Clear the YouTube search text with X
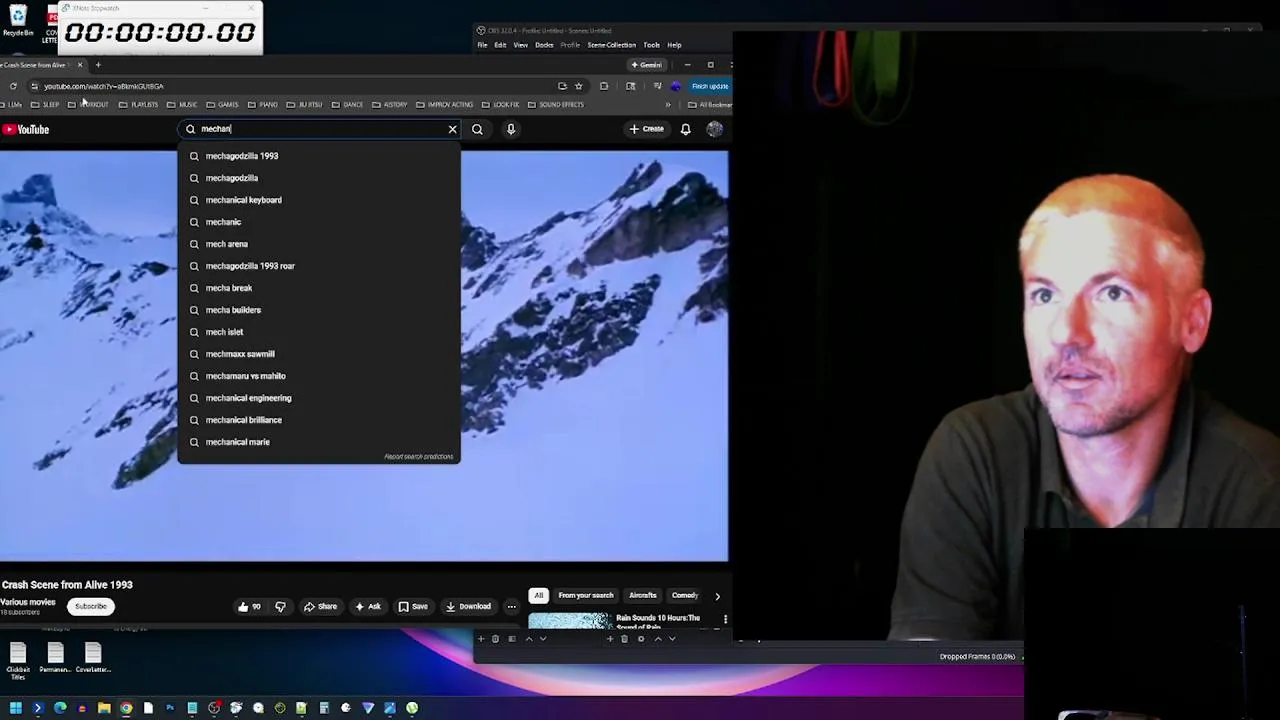 click(x=452, y=129)
